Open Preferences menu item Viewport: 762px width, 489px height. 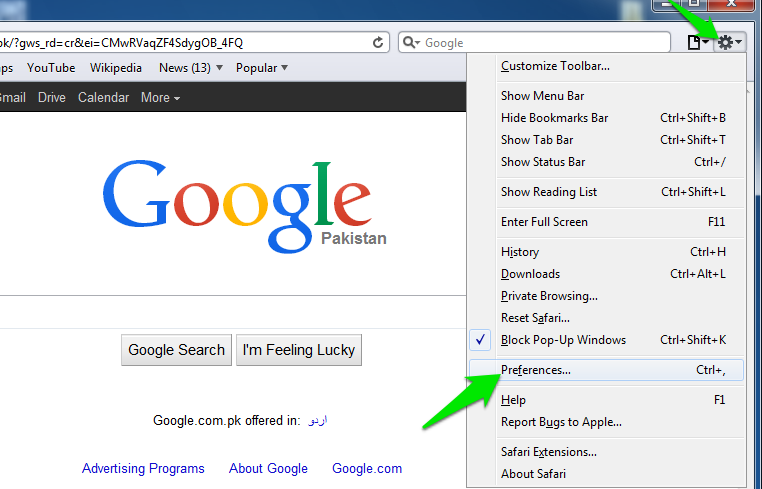click(x=606, y=370)
